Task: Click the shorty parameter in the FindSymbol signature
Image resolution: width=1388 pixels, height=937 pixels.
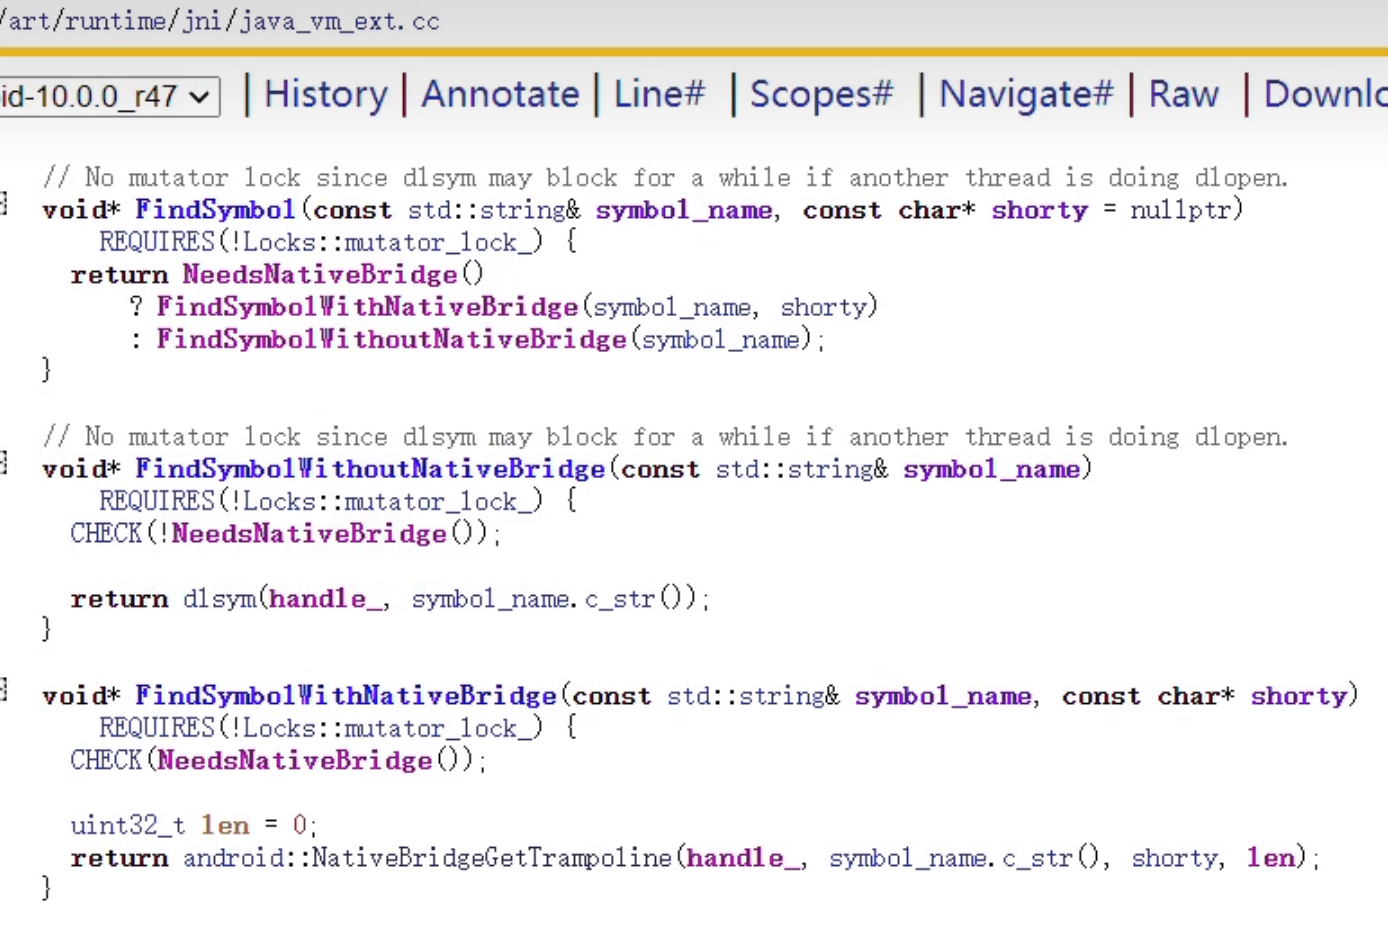Action: point(1039,210)
